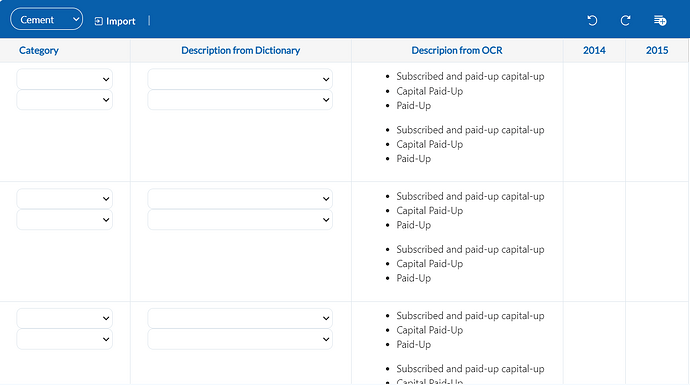Click the add row list icon
Viewport: 690px width, 385px height.
pyautogui.click(x=660, y=20)
